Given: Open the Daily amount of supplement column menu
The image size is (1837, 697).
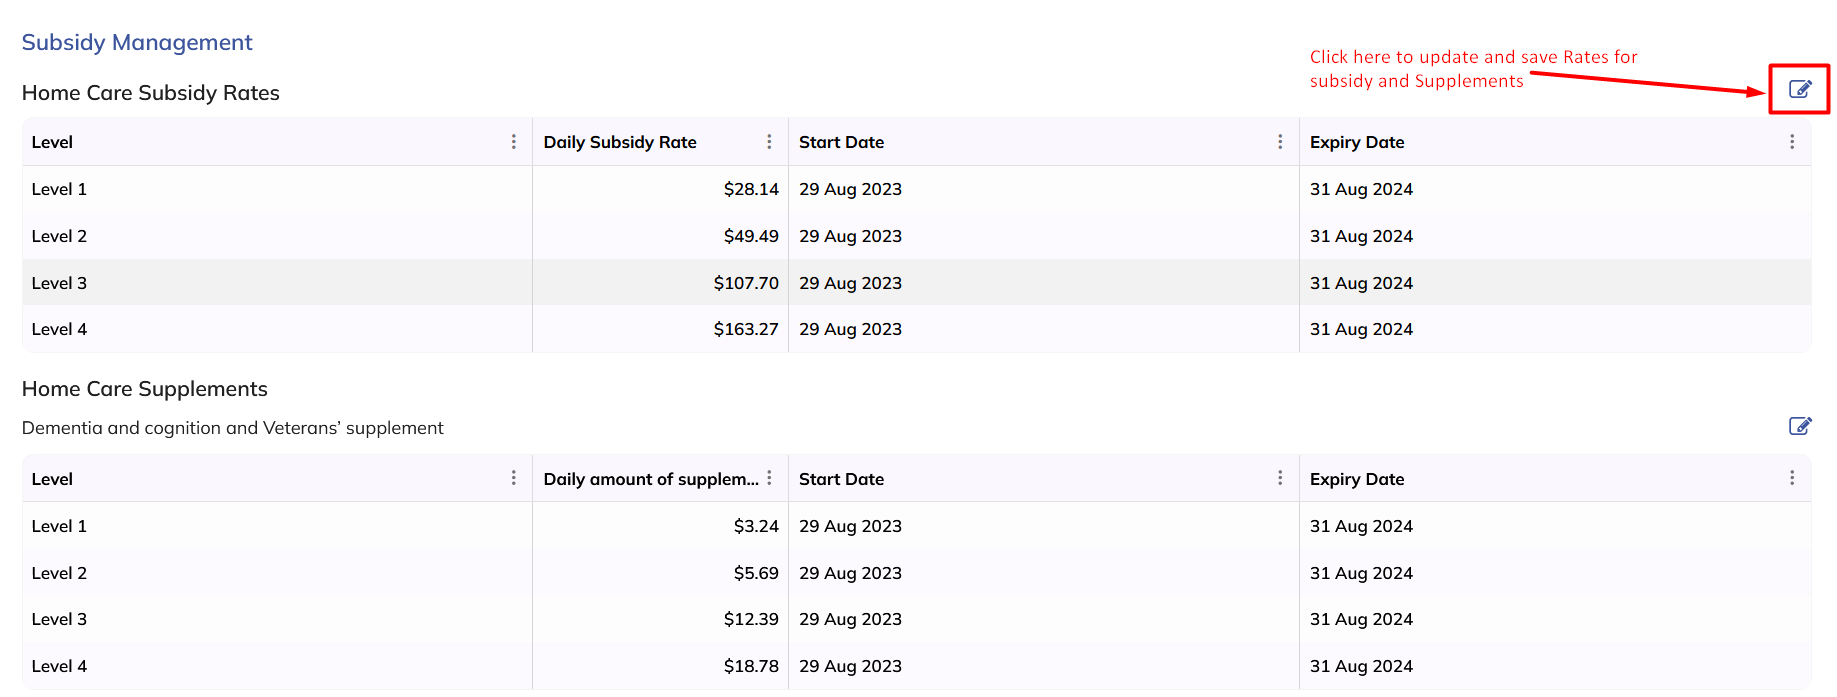Looking at the screenshot, I should [x=769, y=478].
